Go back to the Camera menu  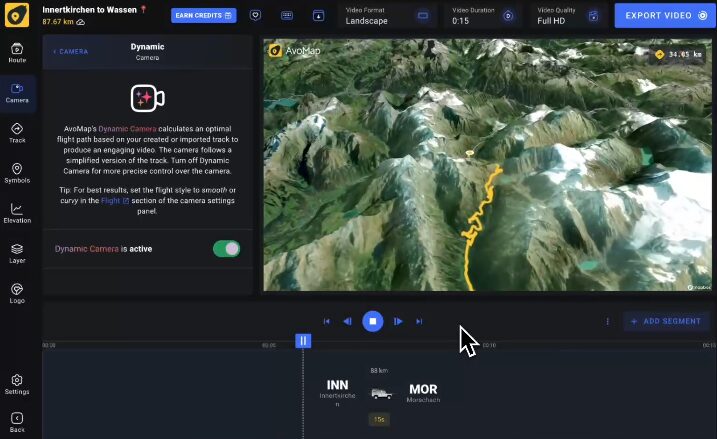point(71,51)
